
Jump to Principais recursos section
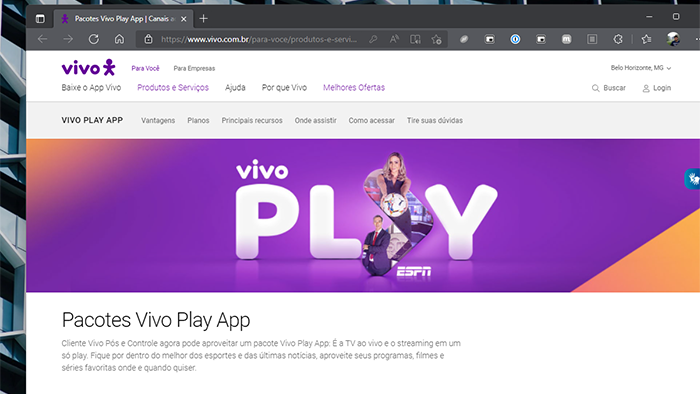click(252, 120)
